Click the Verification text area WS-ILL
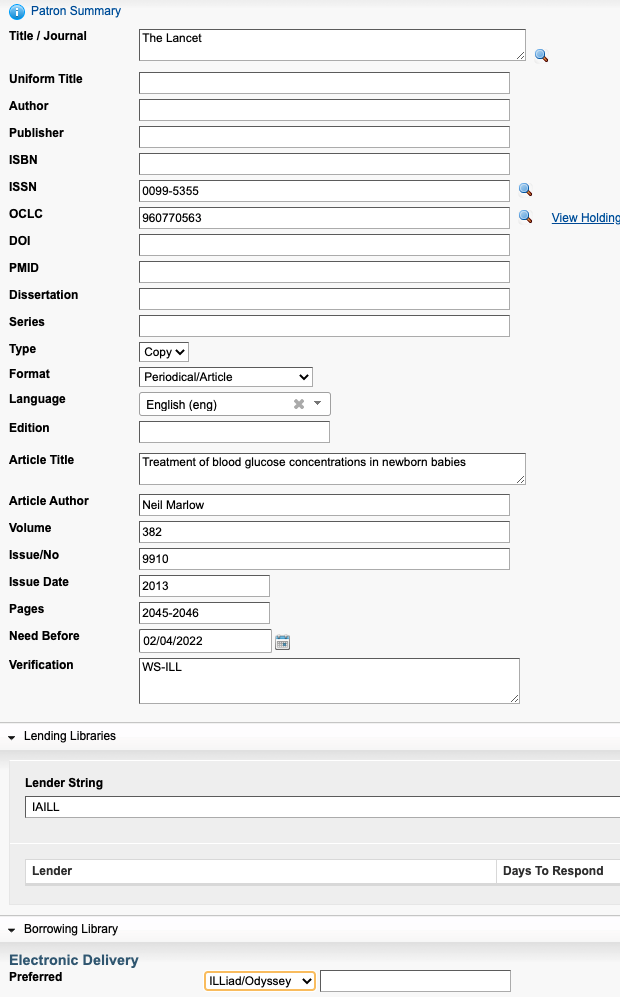This screenshot has height=997, width=620. point(329,681)
